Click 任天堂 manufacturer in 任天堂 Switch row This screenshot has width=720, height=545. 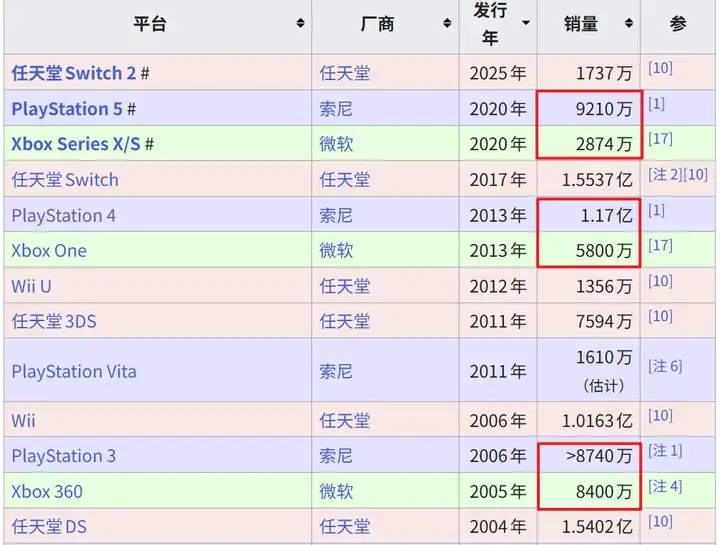[345, 180]
